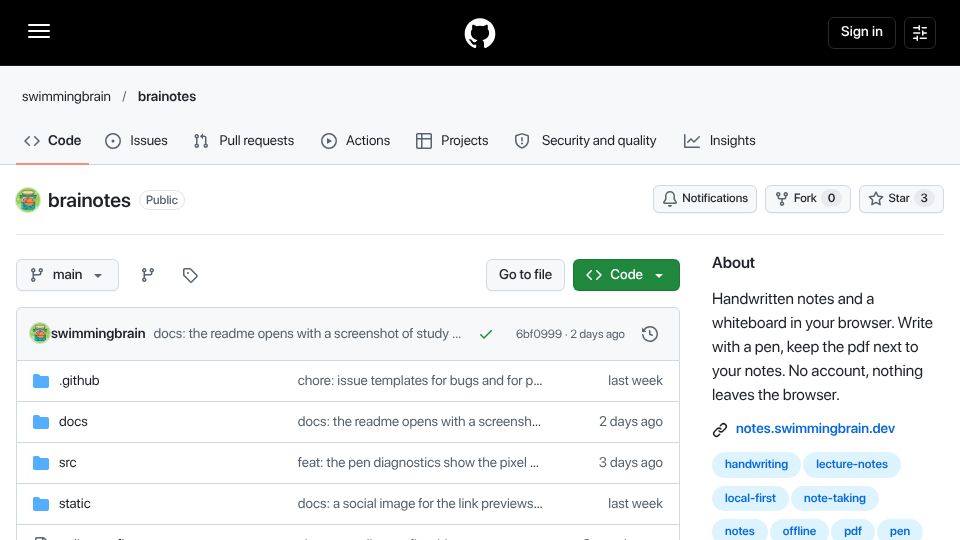Click the Public visibility badge
Image resolution: width=960 pixels, height=540 pixels.
tap(162, 200)
